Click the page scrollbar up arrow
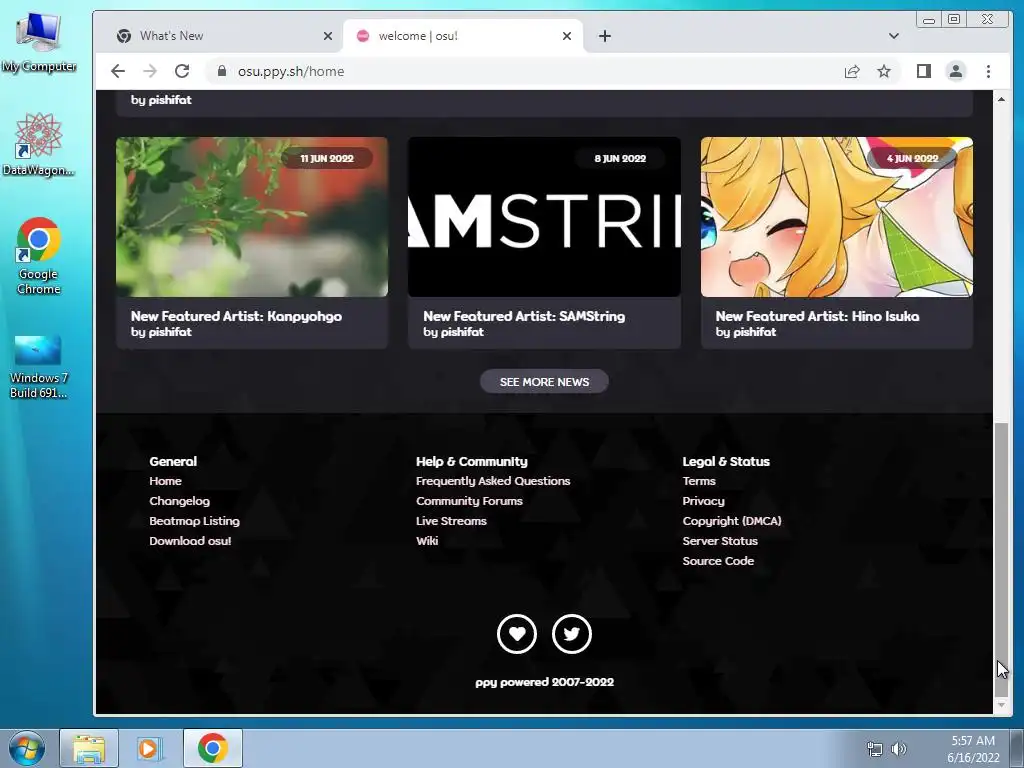This screenshot has width=1024, height=768. point(1001,99)
